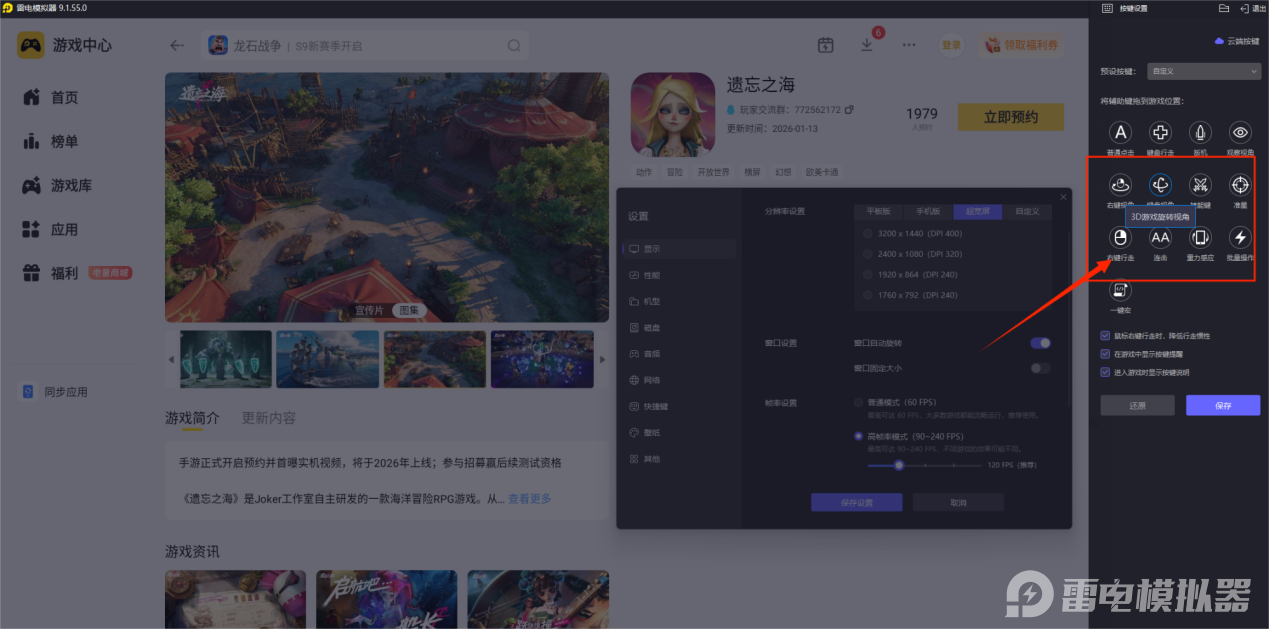
Task: Click 查看更多 link in game intro
Action: (529, 499)
